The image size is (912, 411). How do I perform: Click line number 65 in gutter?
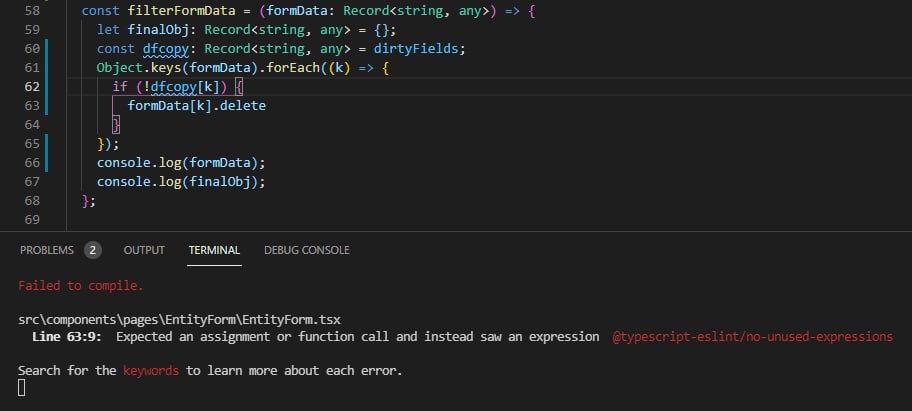(x=33, y=144)
